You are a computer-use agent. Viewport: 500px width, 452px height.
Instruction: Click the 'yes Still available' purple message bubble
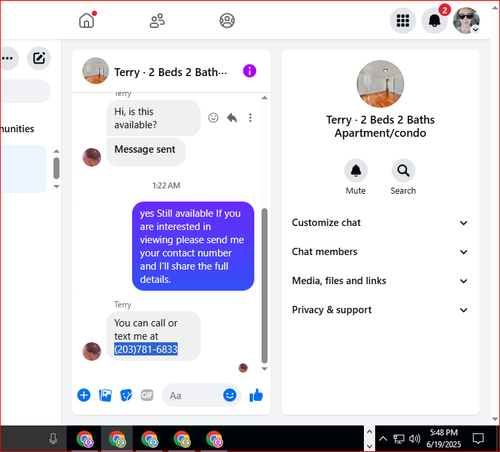[193, 246]
